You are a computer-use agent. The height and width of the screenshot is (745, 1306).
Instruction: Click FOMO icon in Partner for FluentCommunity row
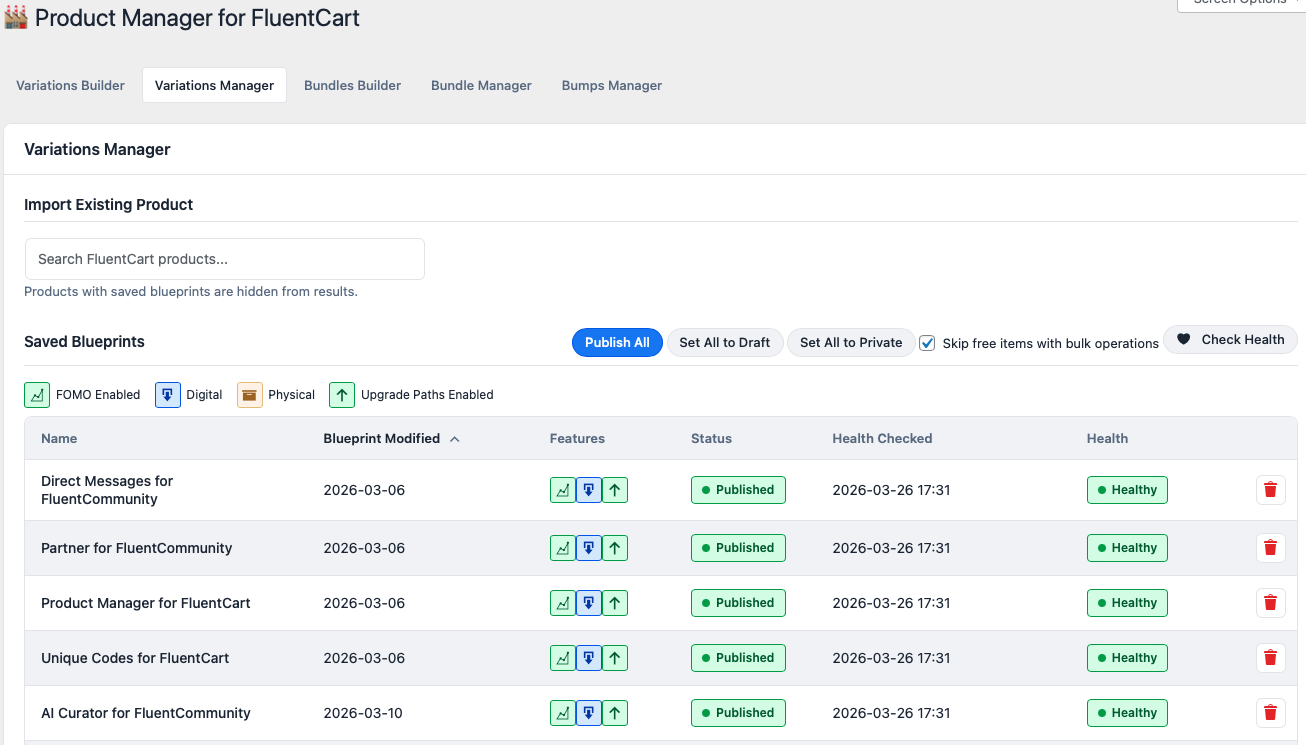pyautogui.click(x=563, y=548)
